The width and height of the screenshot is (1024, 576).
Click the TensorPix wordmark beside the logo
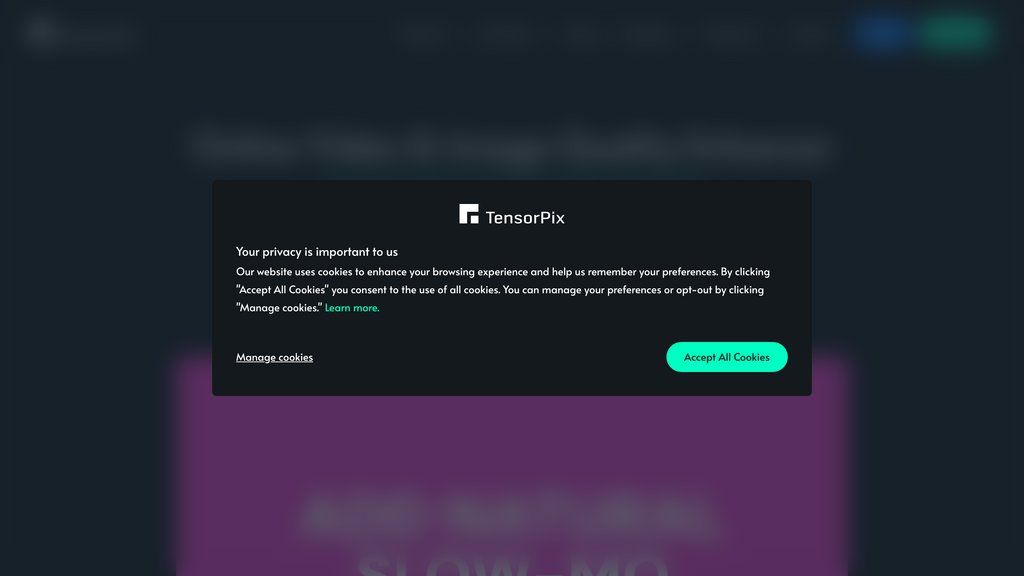click(x=525, y=217)
